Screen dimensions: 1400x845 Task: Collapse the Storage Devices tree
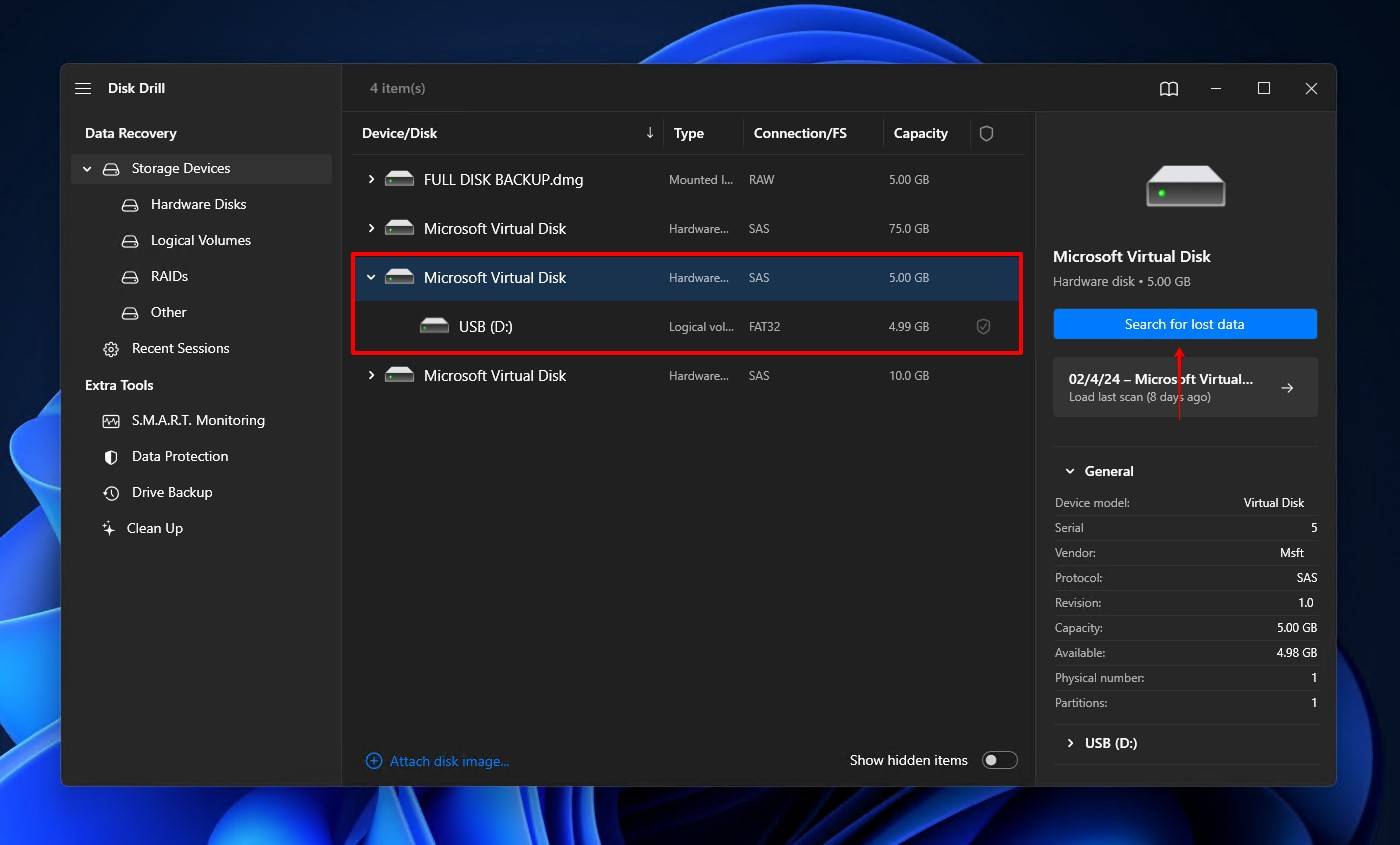[87, 169]
